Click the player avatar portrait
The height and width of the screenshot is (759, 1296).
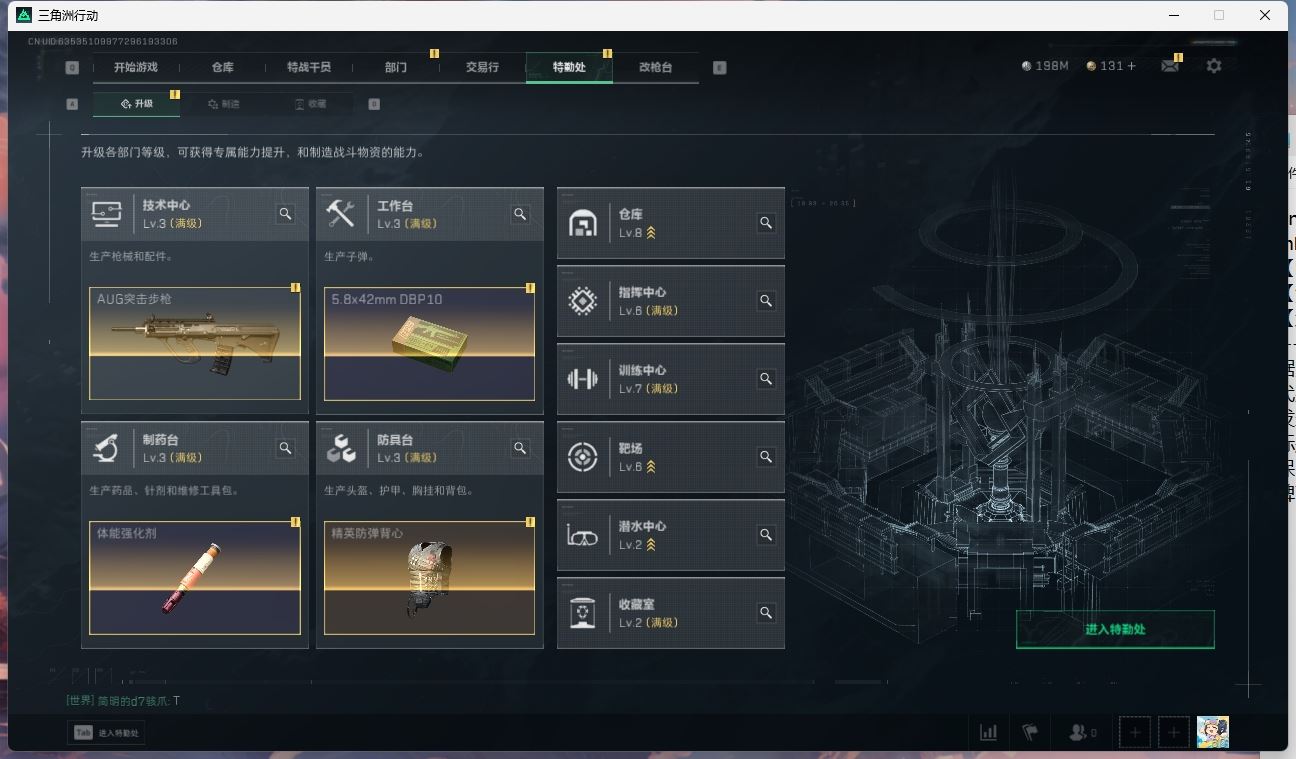[x=1213, y=732]
